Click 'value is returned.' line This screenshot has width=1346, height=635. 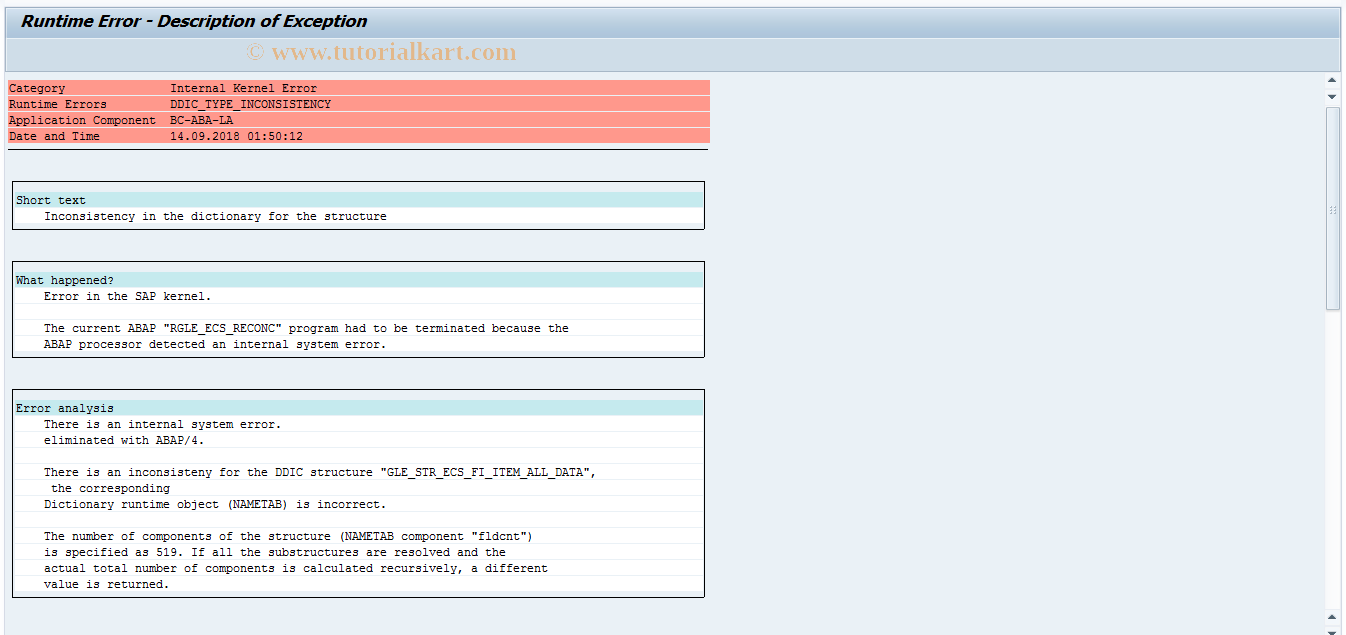click(x=107, y=584)
